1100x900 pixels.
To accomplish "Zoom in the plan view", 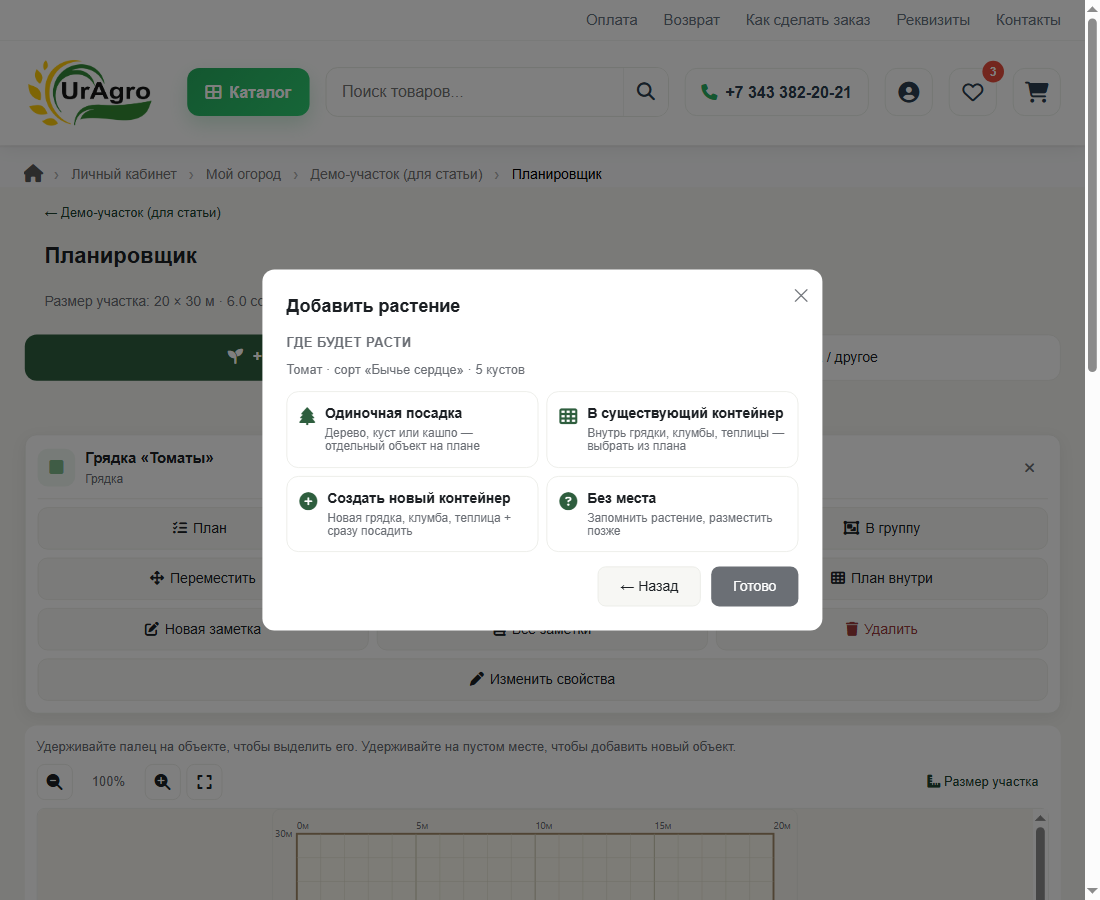I will coord(163,781).
